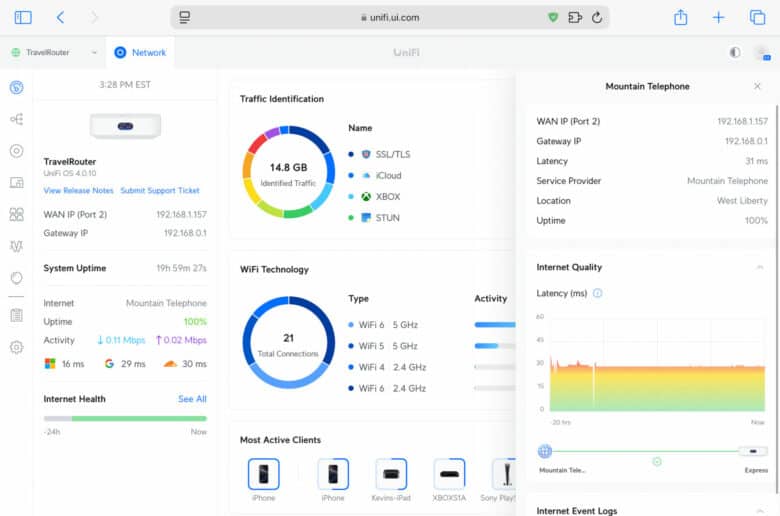Select STUN in traffic list
This screenshot has width=780, height=516.
pyautogui.click(x=374, y=218)
